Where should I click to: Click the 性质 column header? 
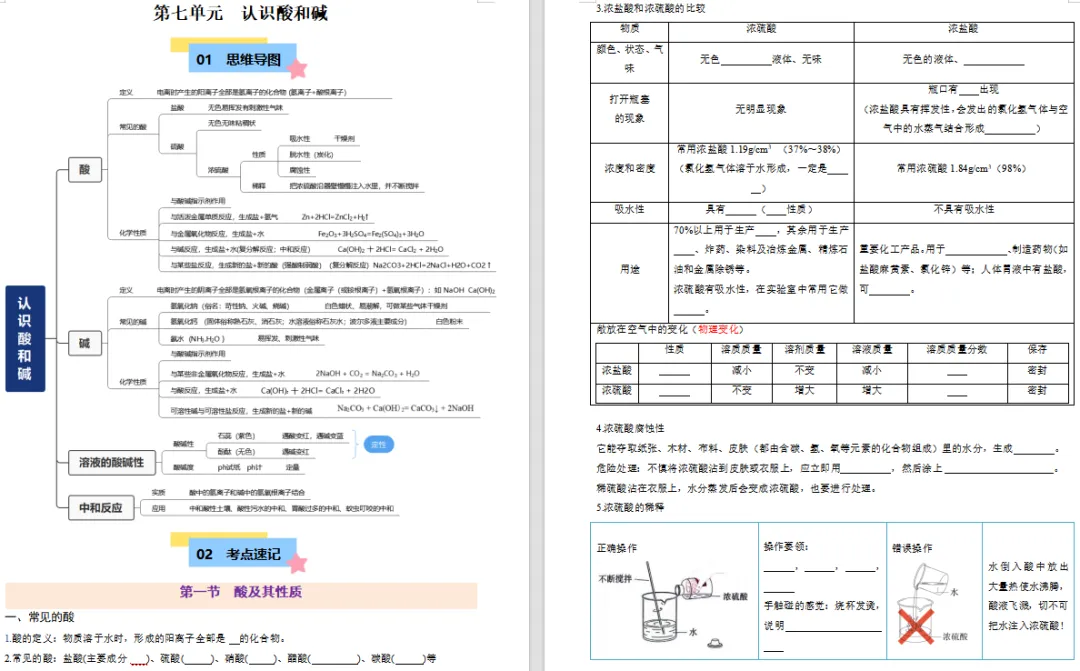[x=674, y=349]
